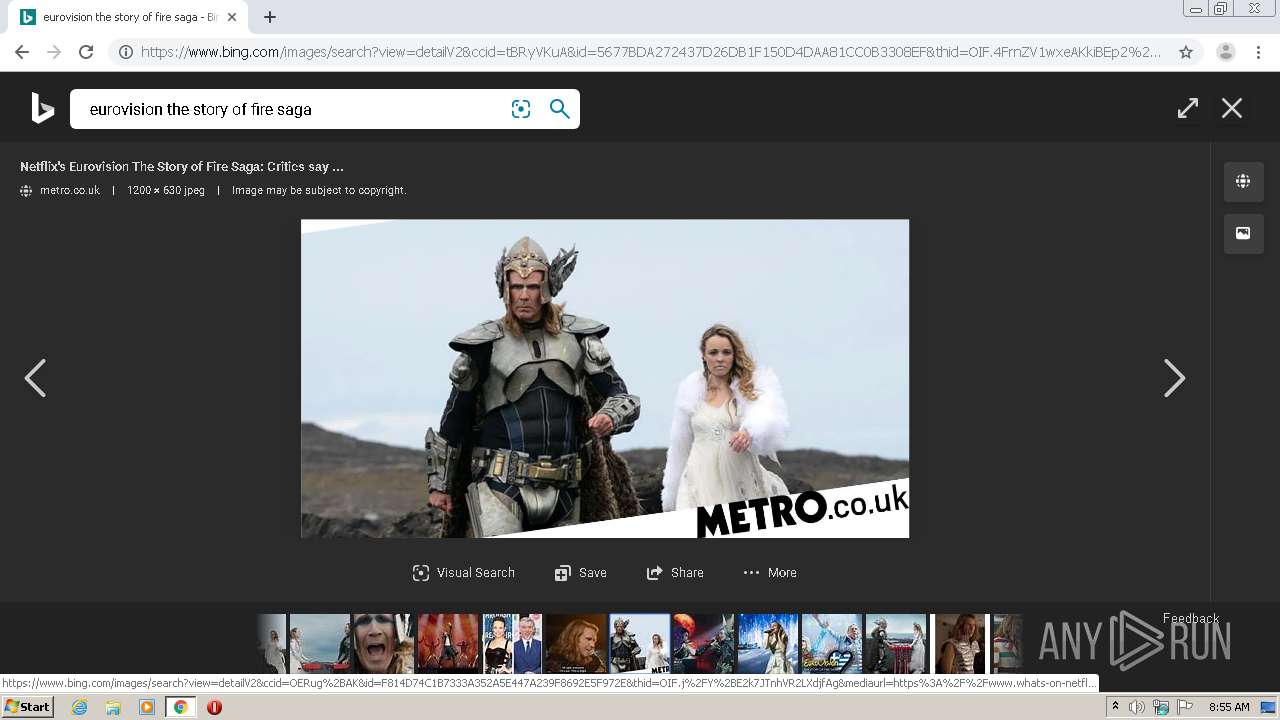
Task: Open media player from taskbar
Action: click(x=147, y=707)
